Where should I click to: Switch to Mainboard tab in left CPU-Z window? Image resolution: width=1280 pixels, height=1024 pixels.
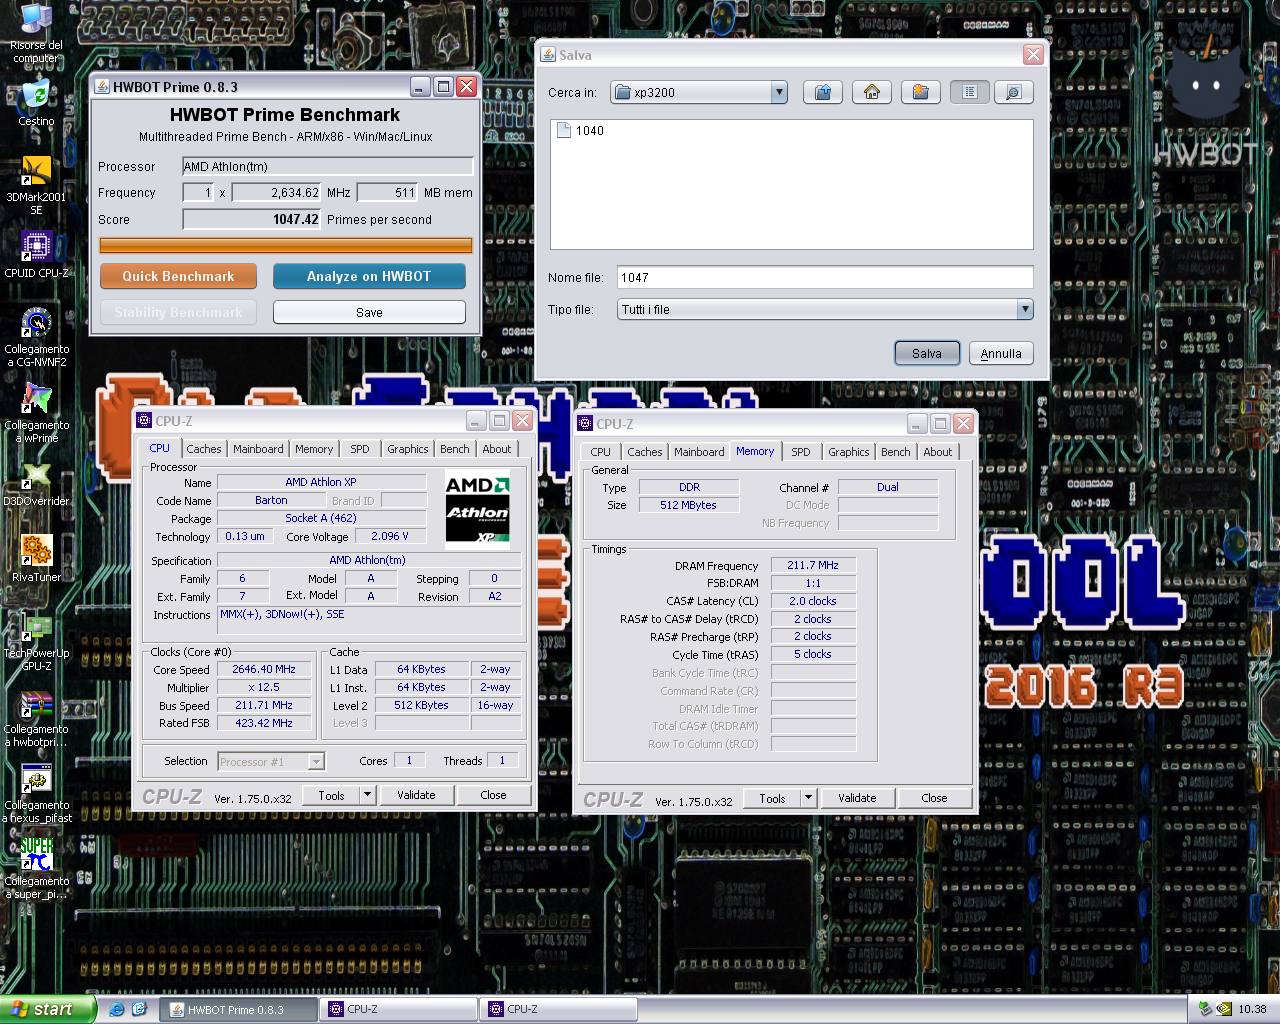point(258,449)
